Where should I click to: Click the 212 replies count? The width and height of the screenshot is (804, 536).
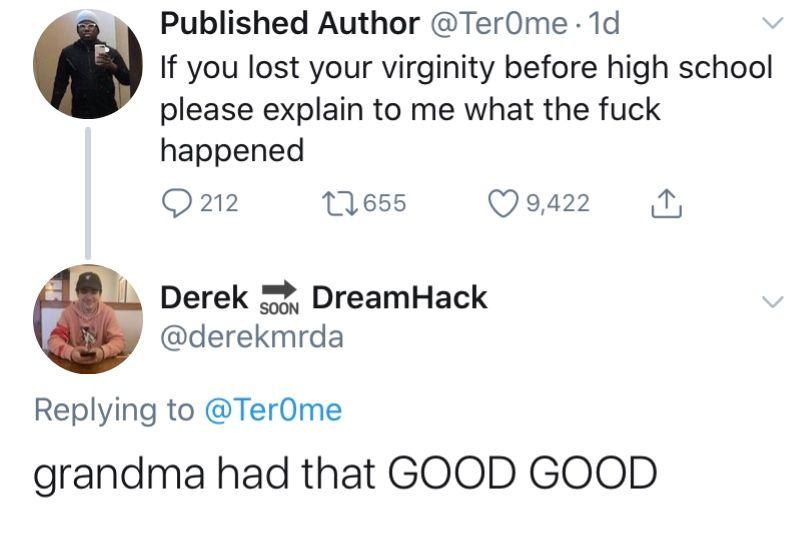(x=219, y=204)
